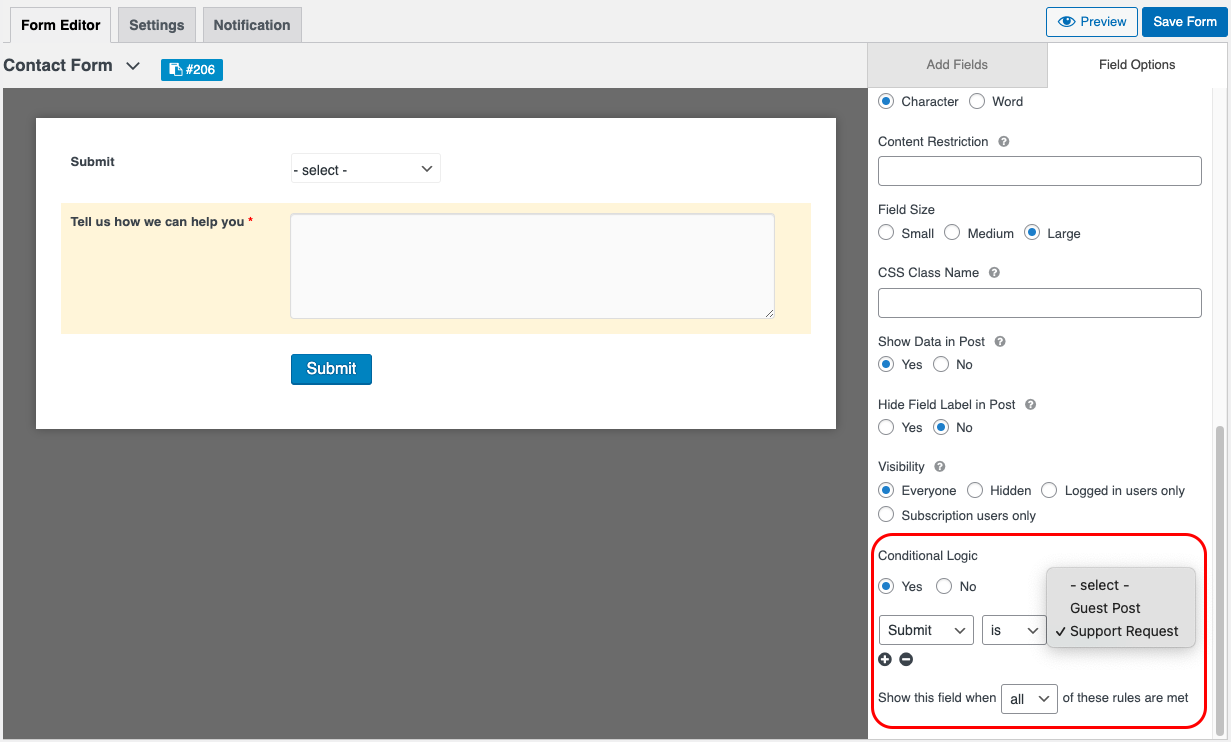Click inside the CSS Class Name field
This screenshot has height=742, width=1231.
(x=1039, y=303)
